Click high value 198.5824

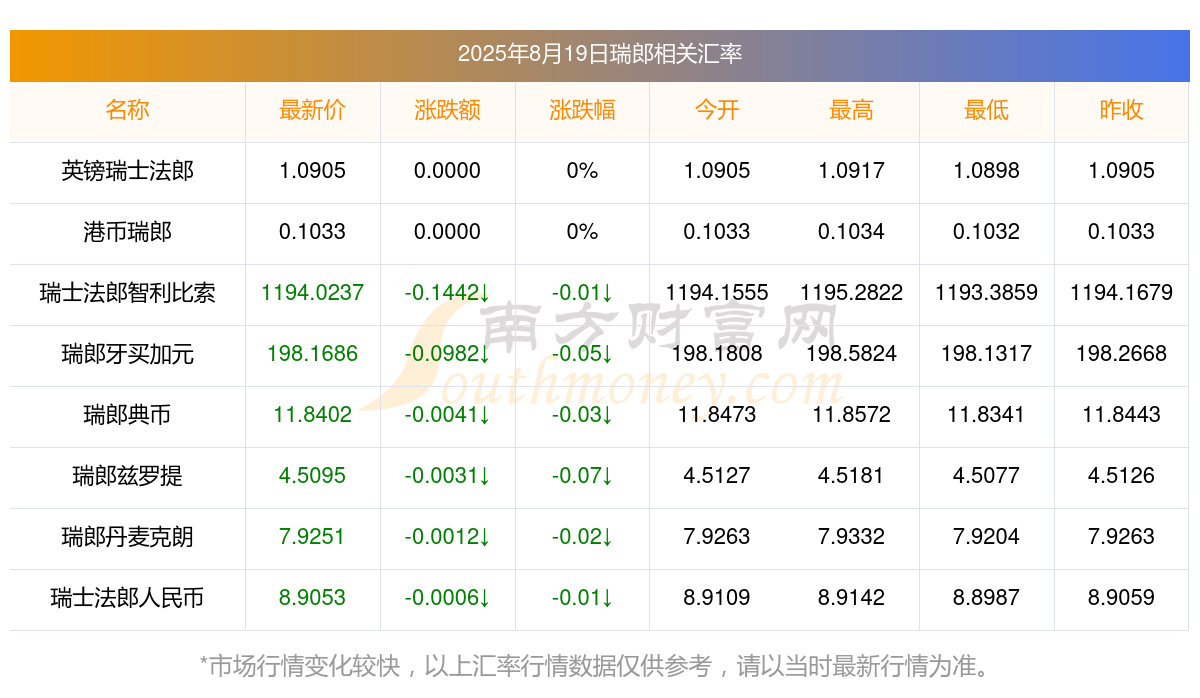click(851, 354)
